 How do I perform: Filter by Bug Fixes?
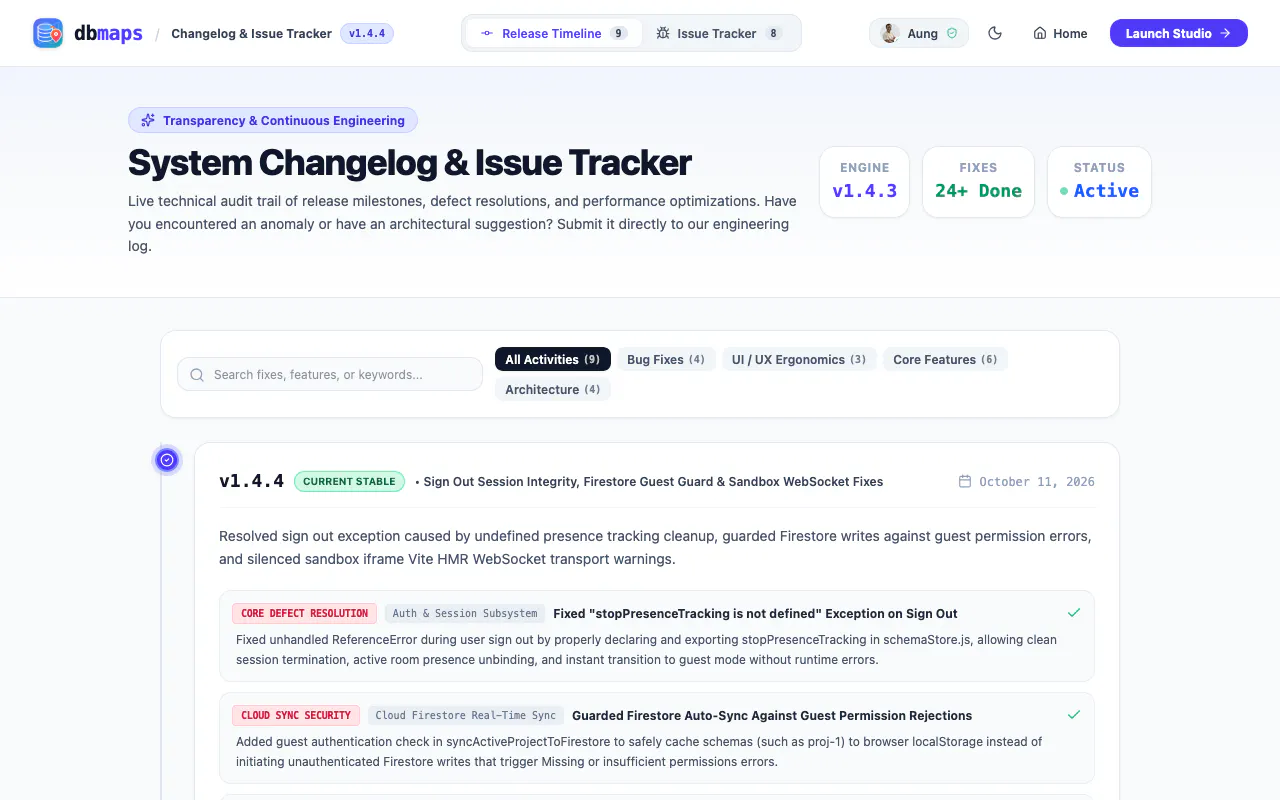pos(666,359)
